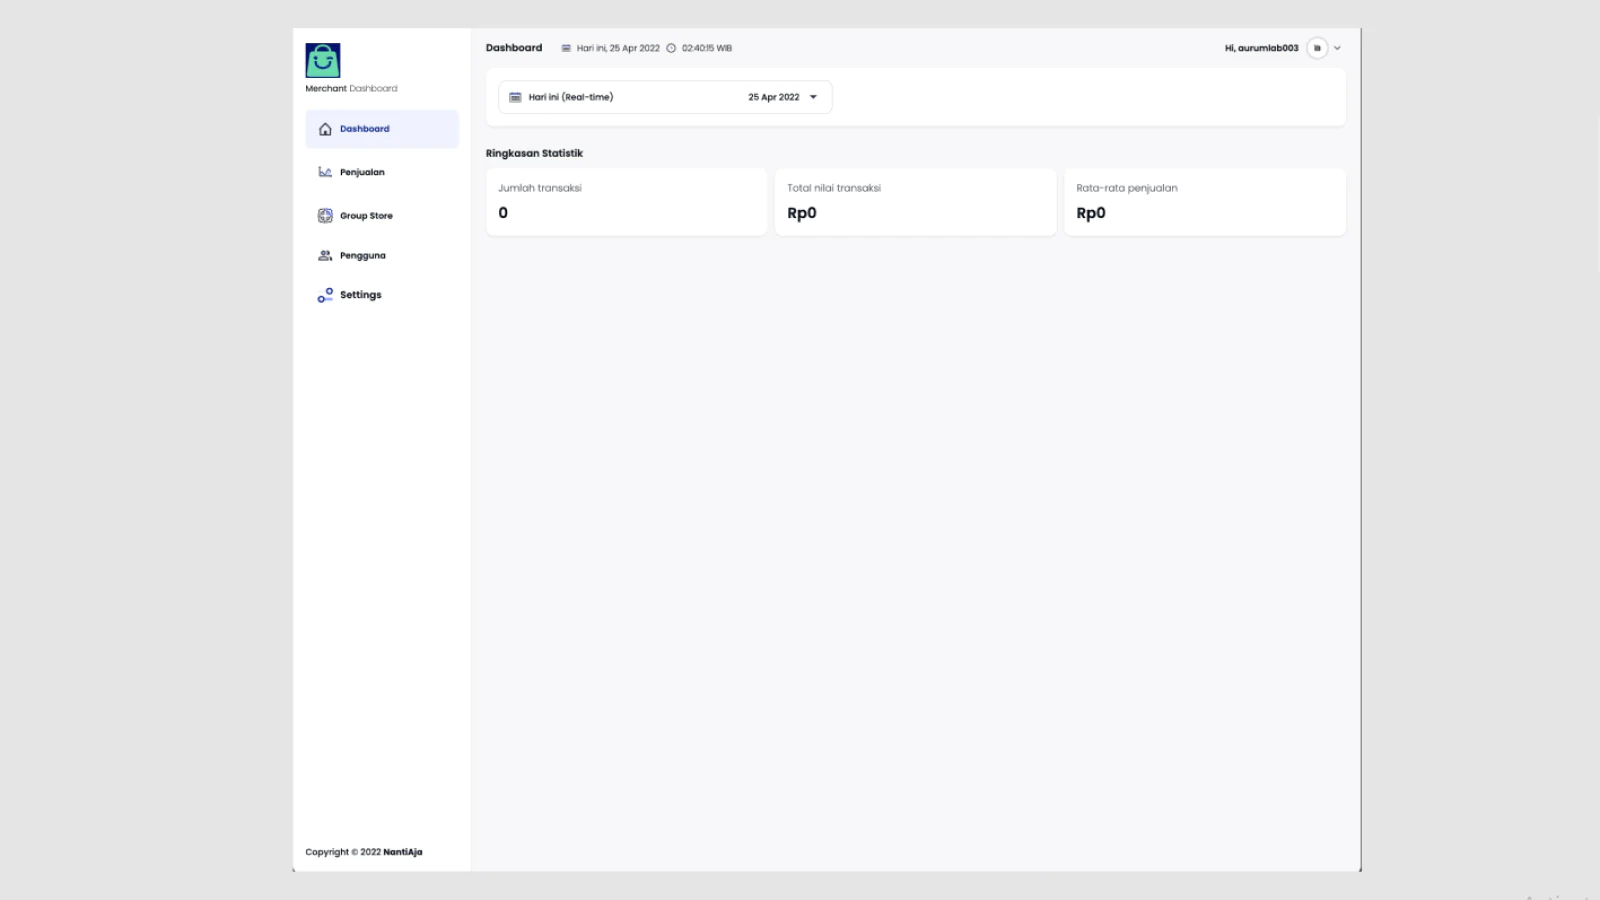Click the Settings sidebar icon
The image size is (1600, 900).
coord(325,295)
